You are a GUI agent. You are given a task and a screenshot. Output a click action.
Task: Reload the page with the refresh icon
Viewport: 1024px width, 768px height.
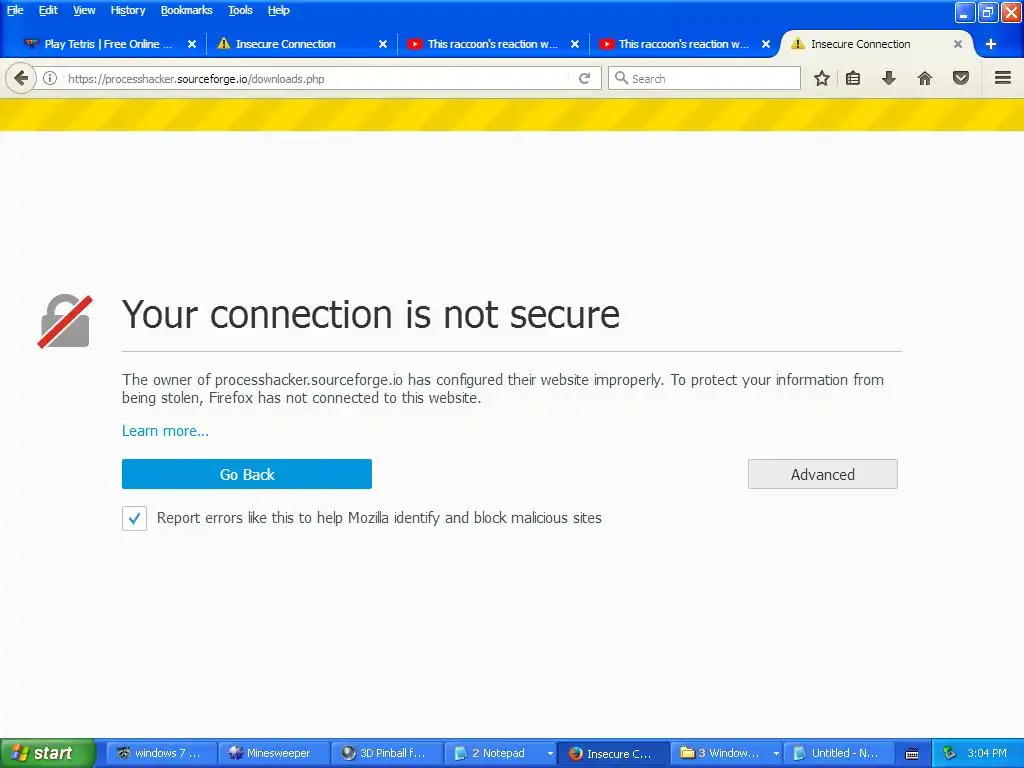point(584,78)
